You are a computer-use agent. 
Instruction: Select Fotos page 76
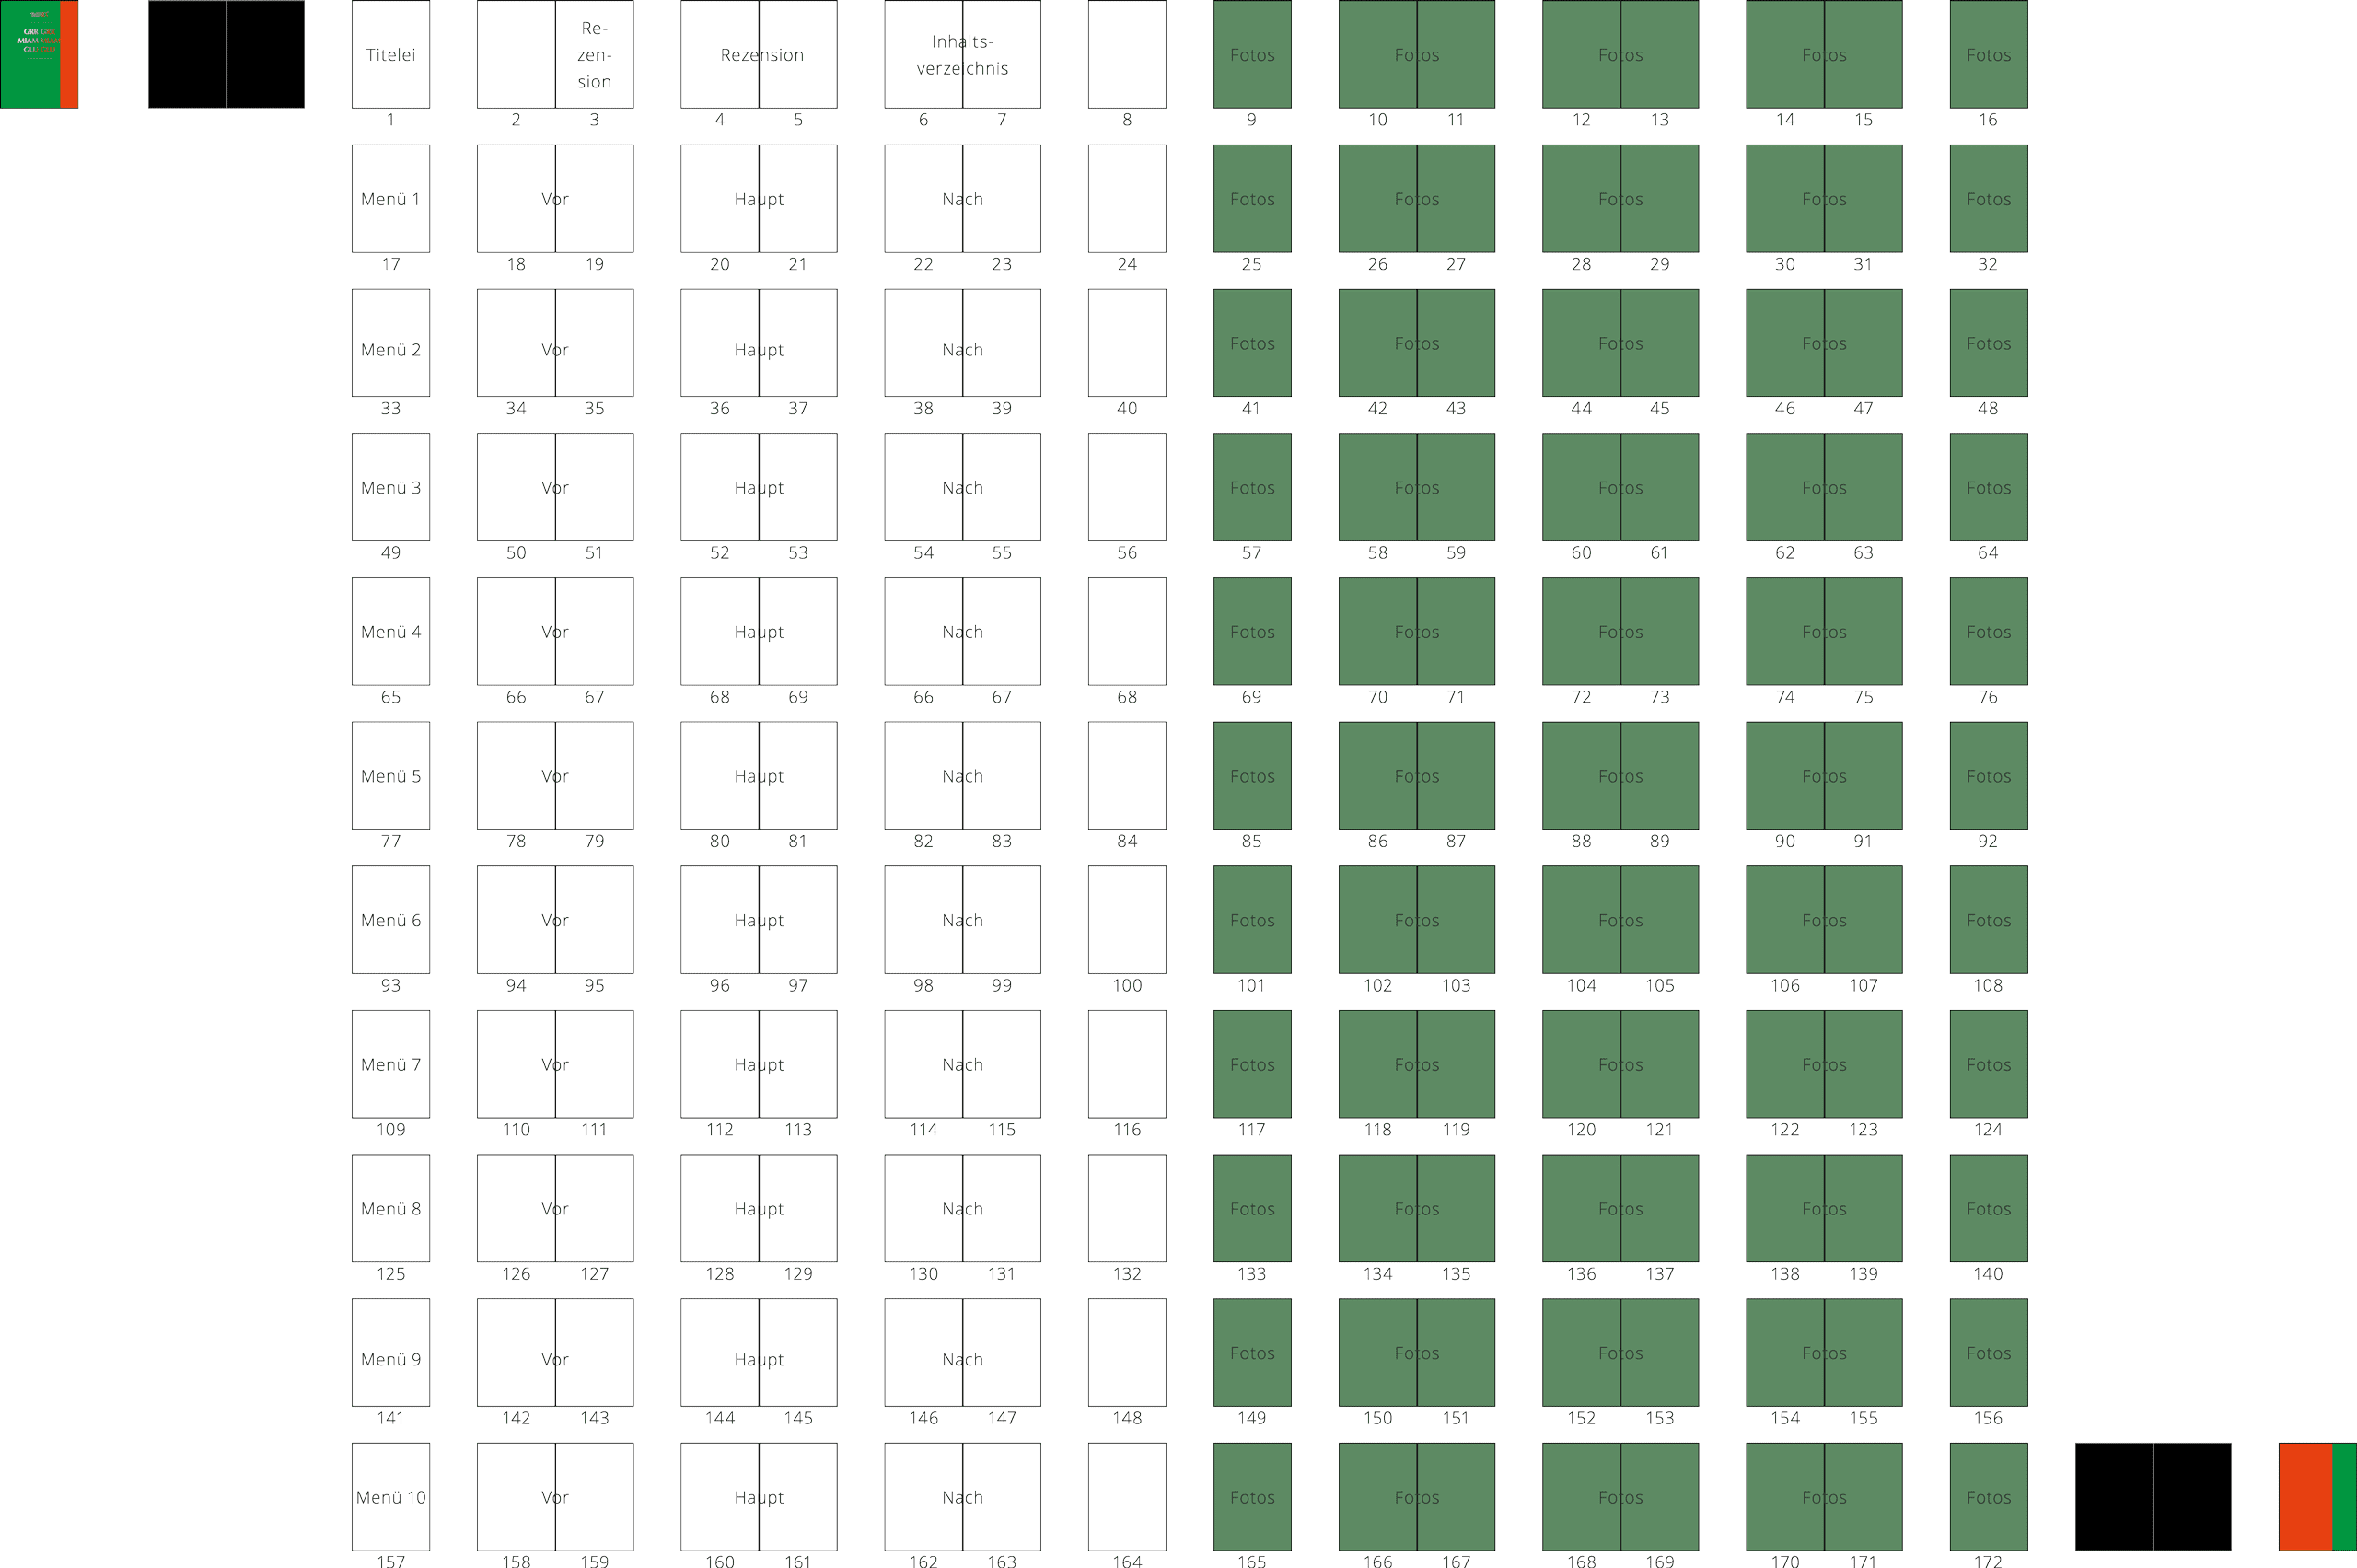[x=1989, y=631]
